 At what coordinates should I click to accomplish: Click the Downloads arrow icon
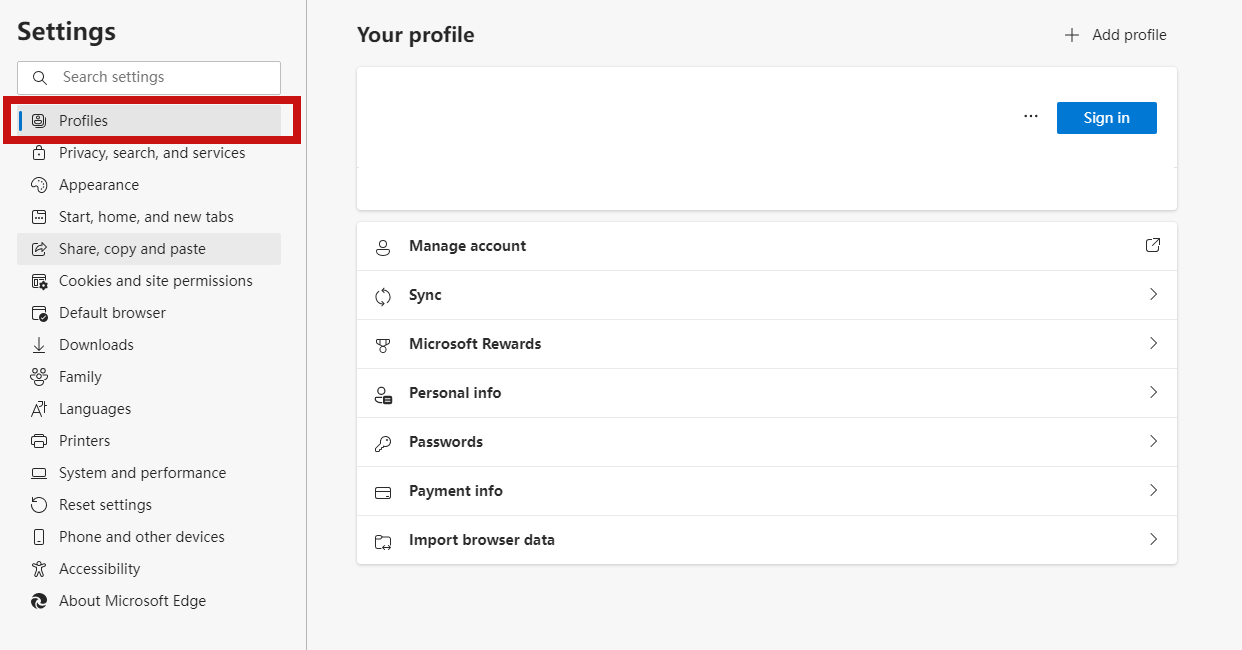coord(39,345)
